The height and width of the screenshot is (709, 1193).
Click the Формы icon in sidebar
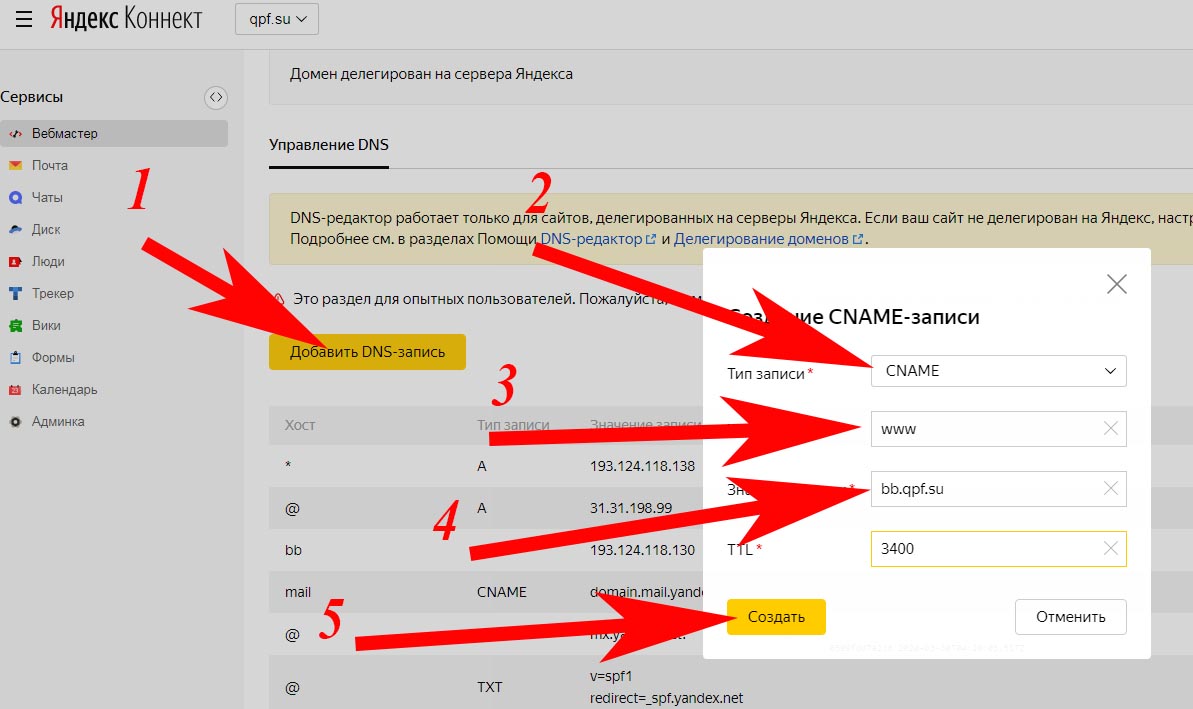tap(15, 358)
